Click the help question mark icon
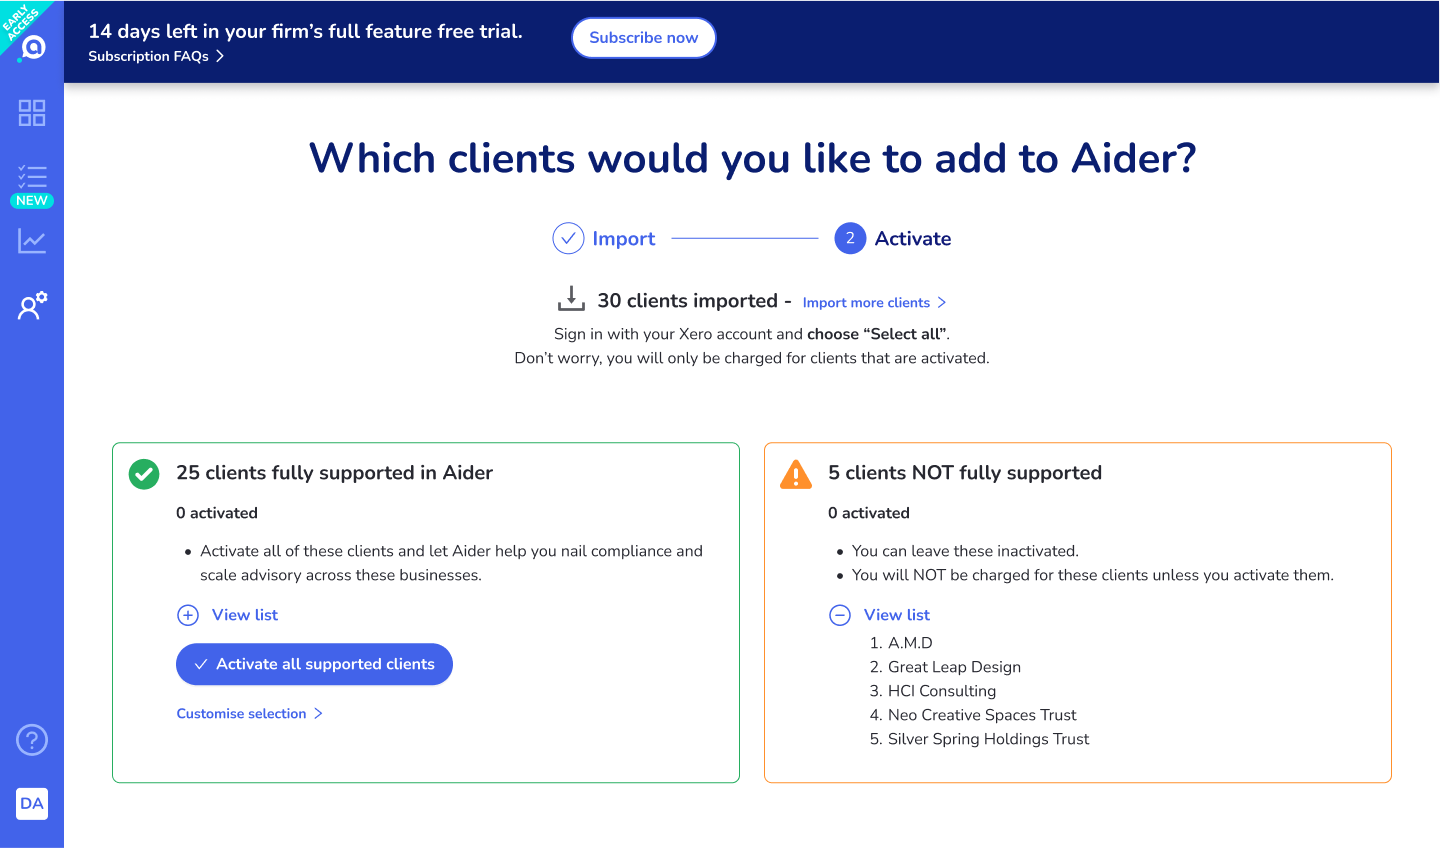1440x848 pixels. pyautogui.click(x=32, y=740)
